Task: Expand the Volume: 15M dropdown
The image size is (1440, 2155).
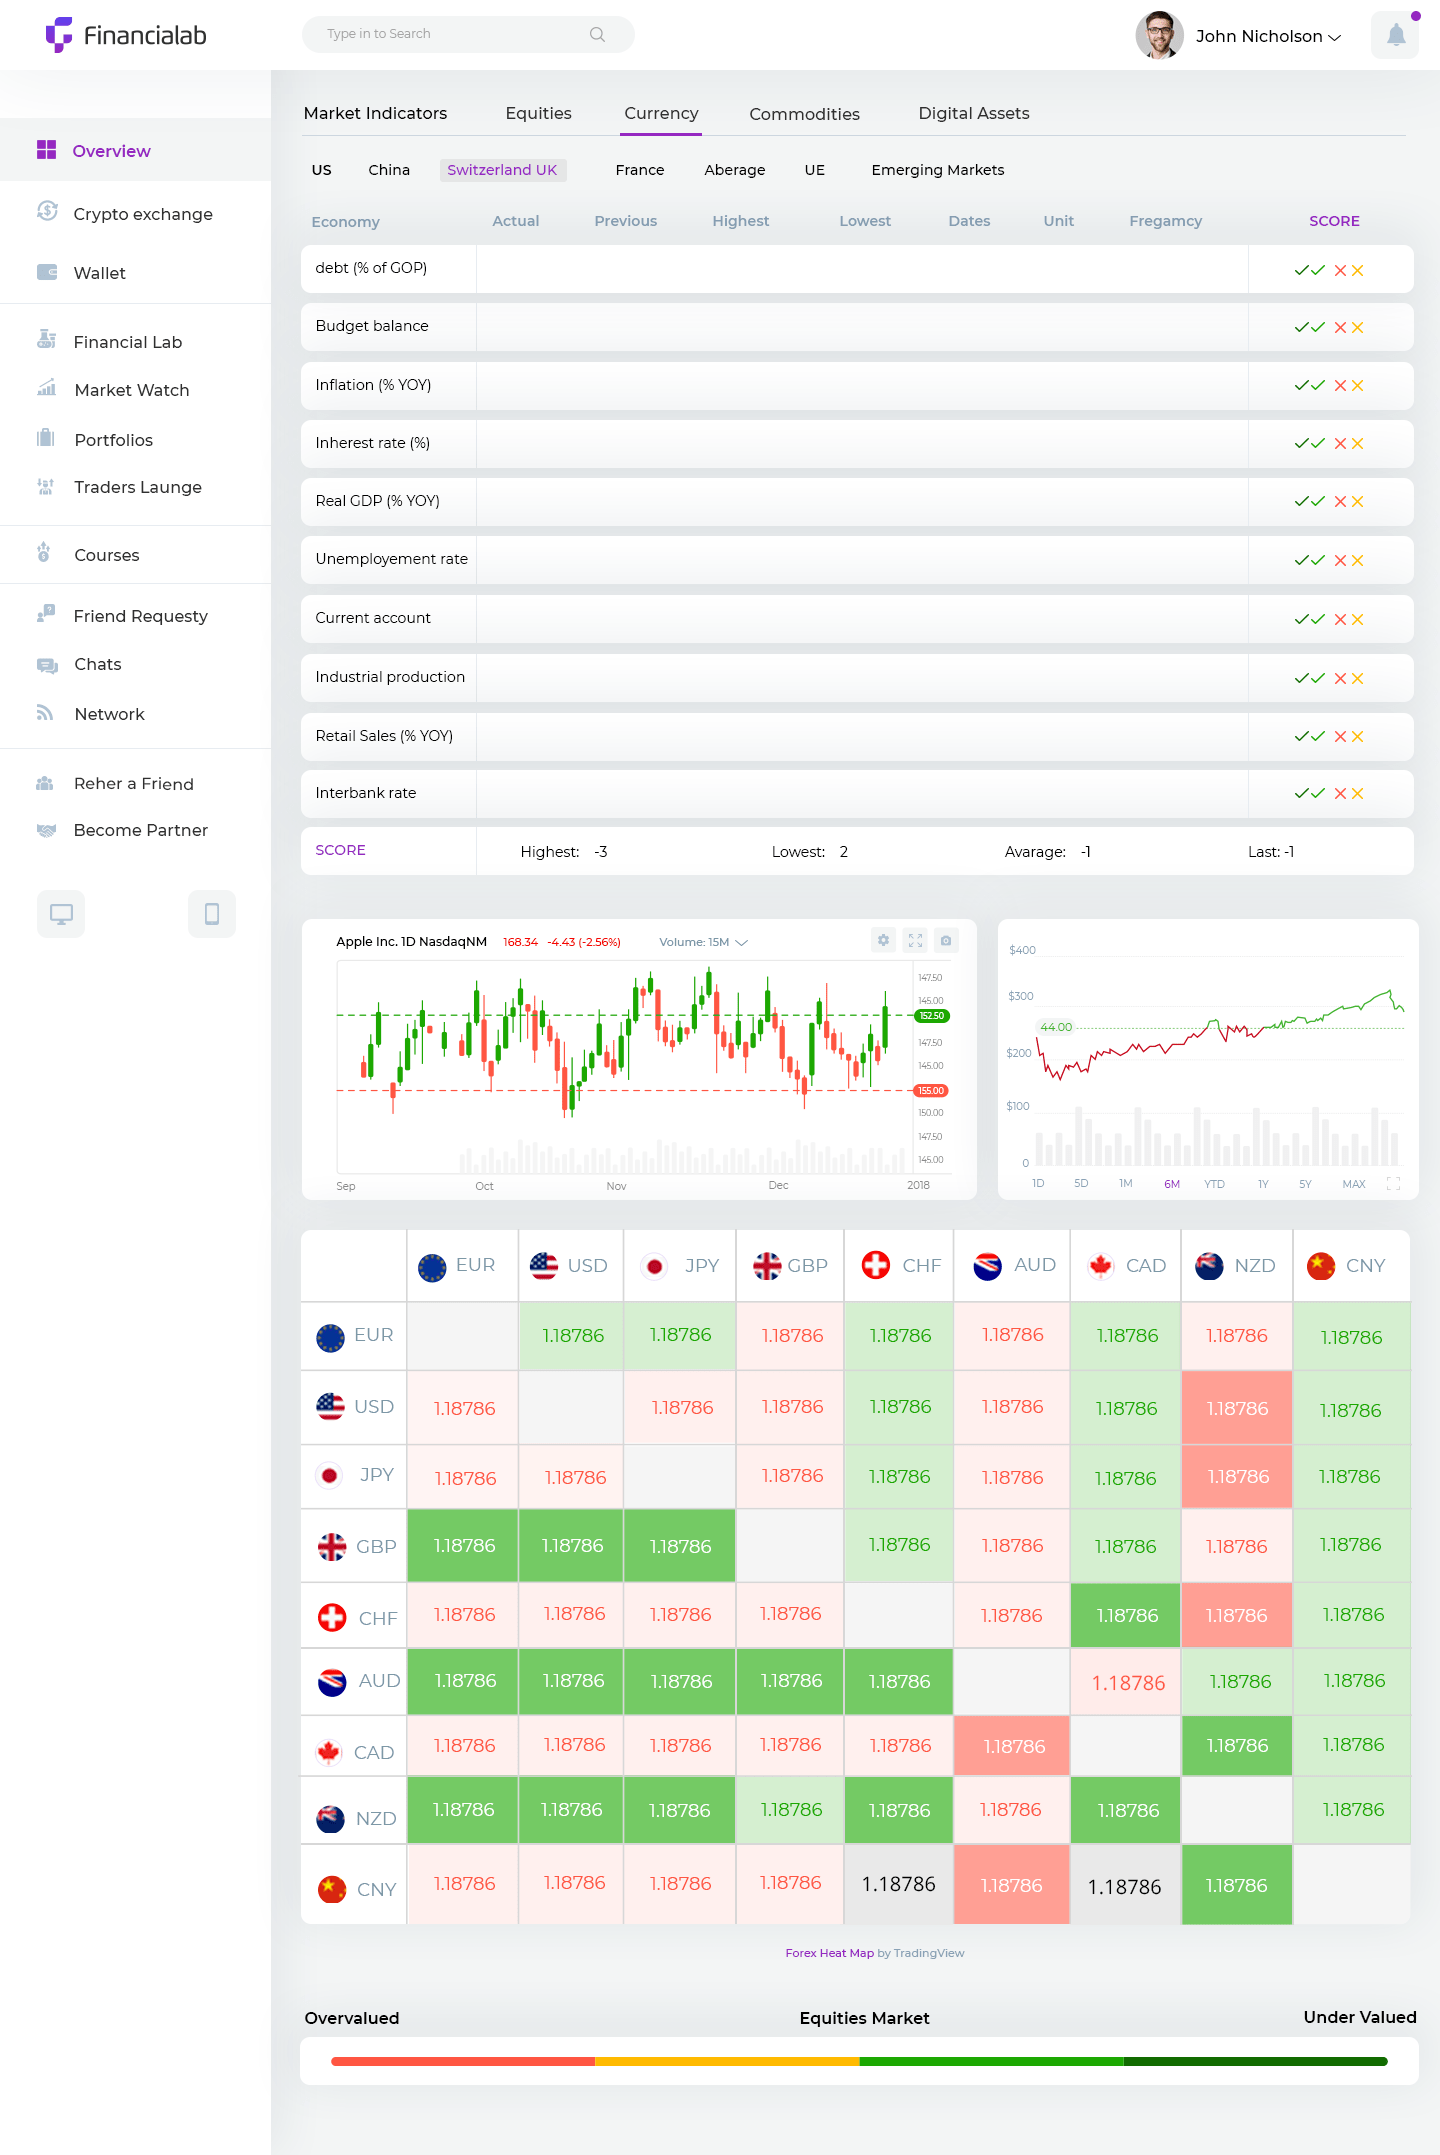Action: pos(703,942)
